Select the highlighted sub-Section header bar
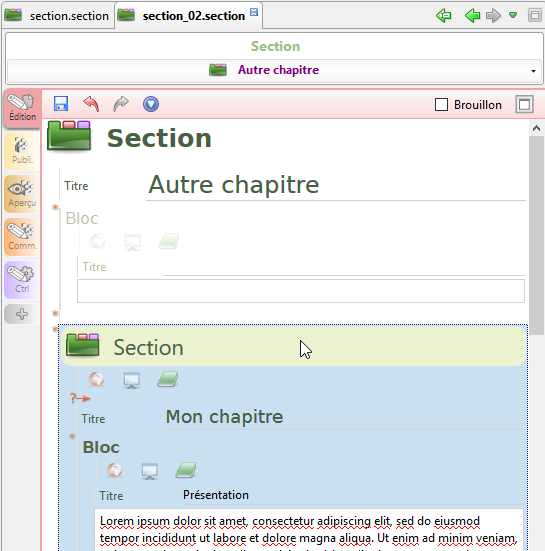The width and height of the screenshot is (545, 551). (294, 346)
